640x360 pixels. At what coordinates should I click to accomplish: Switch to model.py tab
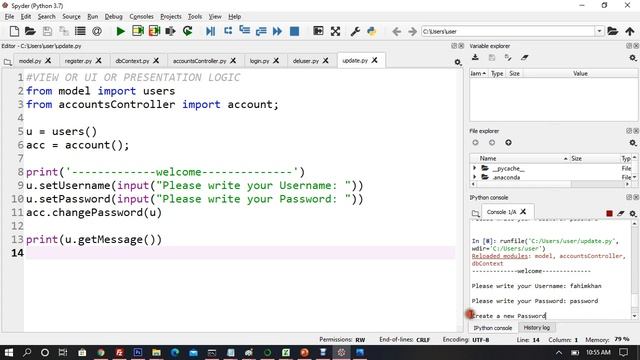pos(30,61)
